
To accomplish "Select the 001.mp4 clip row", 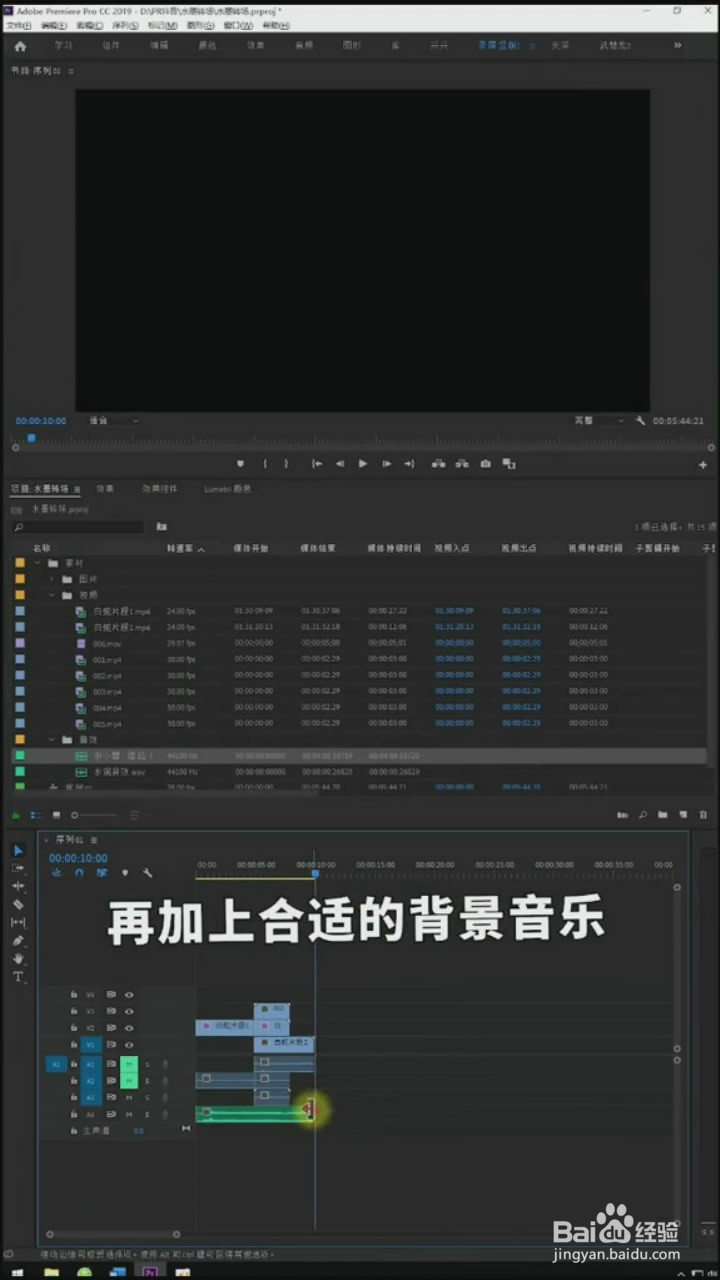I will point(360,660).
